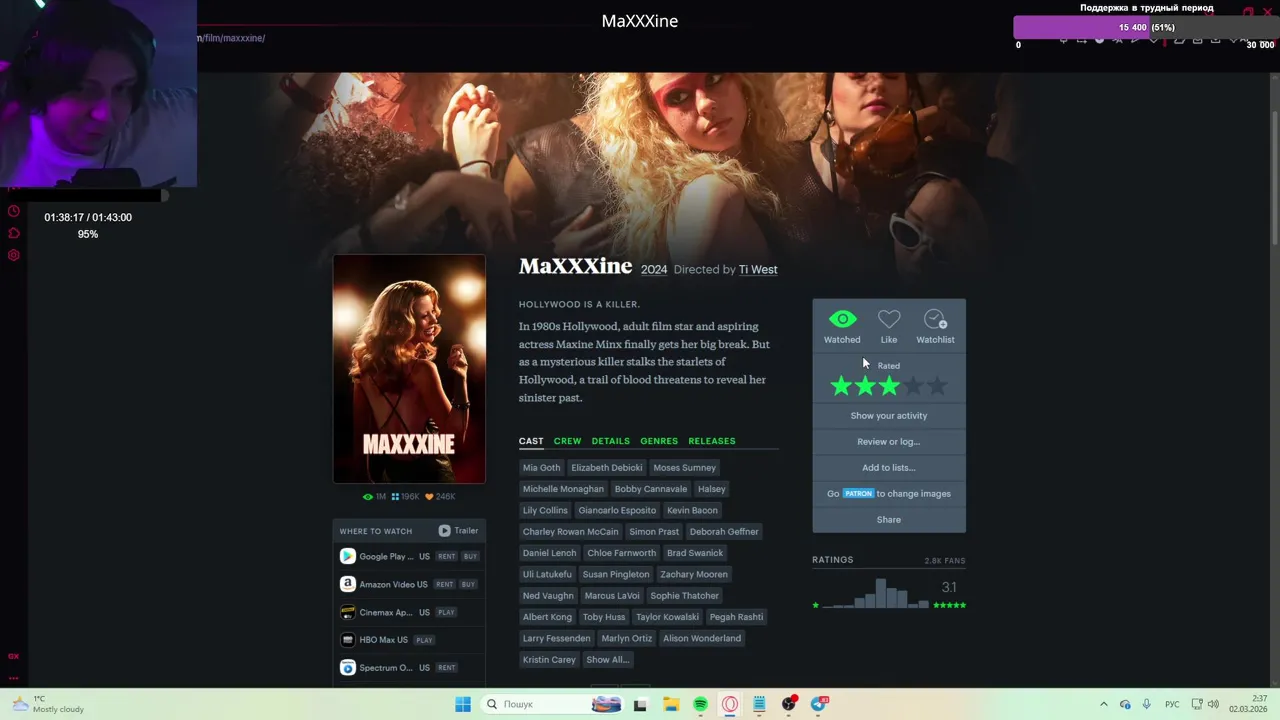
Task: Click the purple donation progress bar
Action: pos(1146,27)
